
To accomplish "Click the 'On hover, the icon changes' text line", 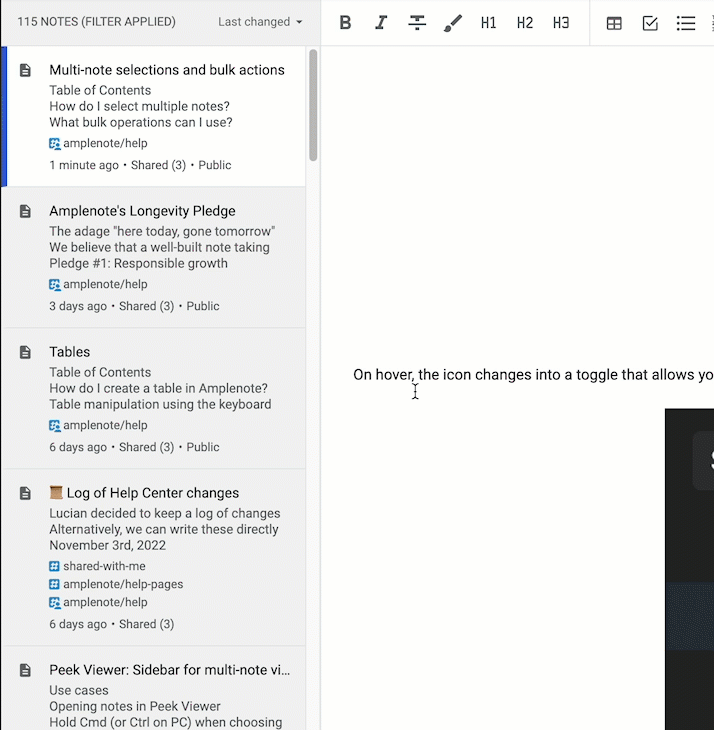I will (533, 375).
